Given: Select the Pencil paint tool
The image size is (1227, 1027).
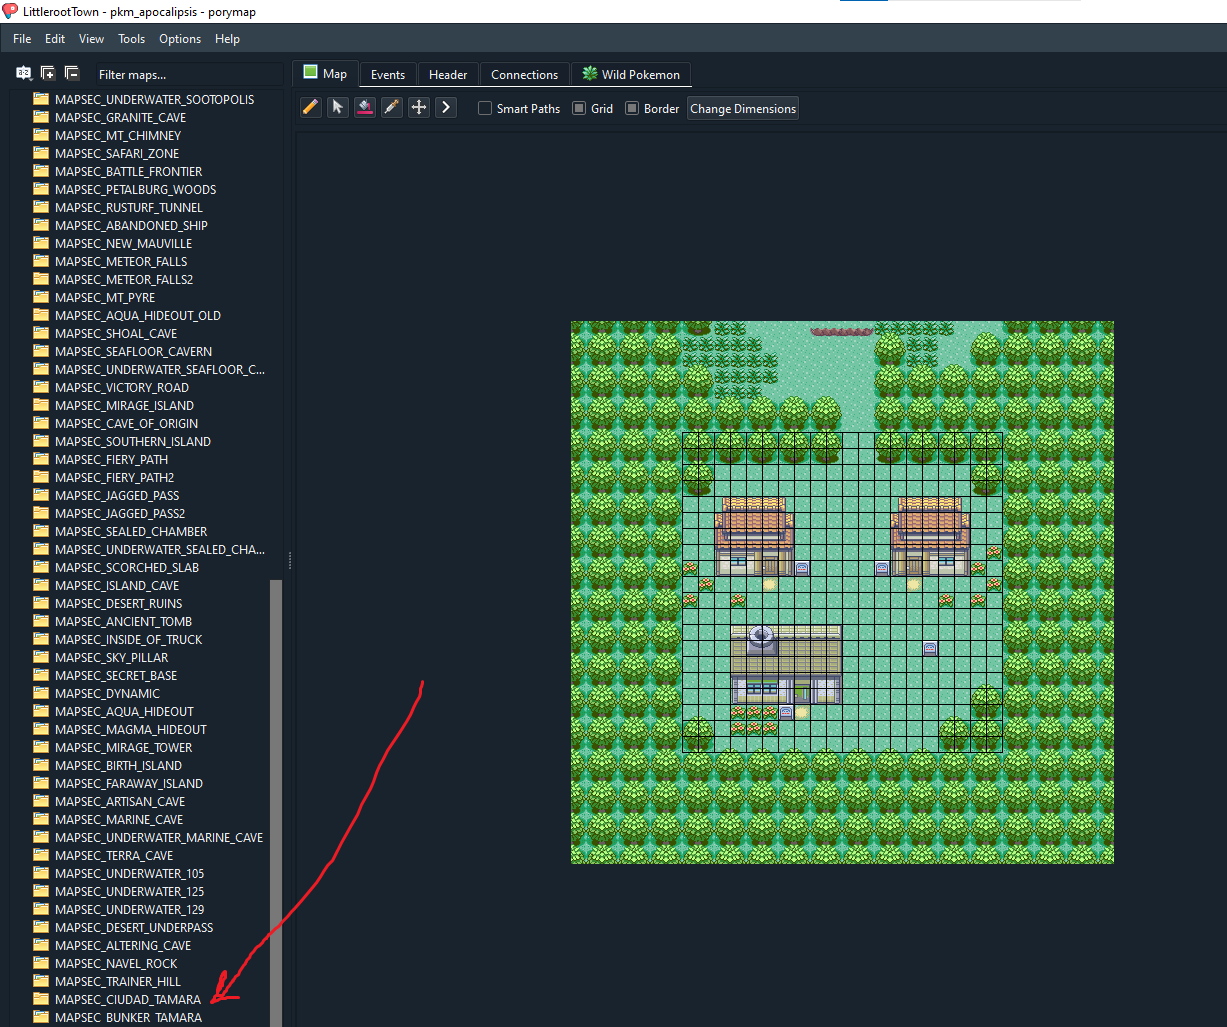Looking at the screenshot, I should (x=311, y=107).
